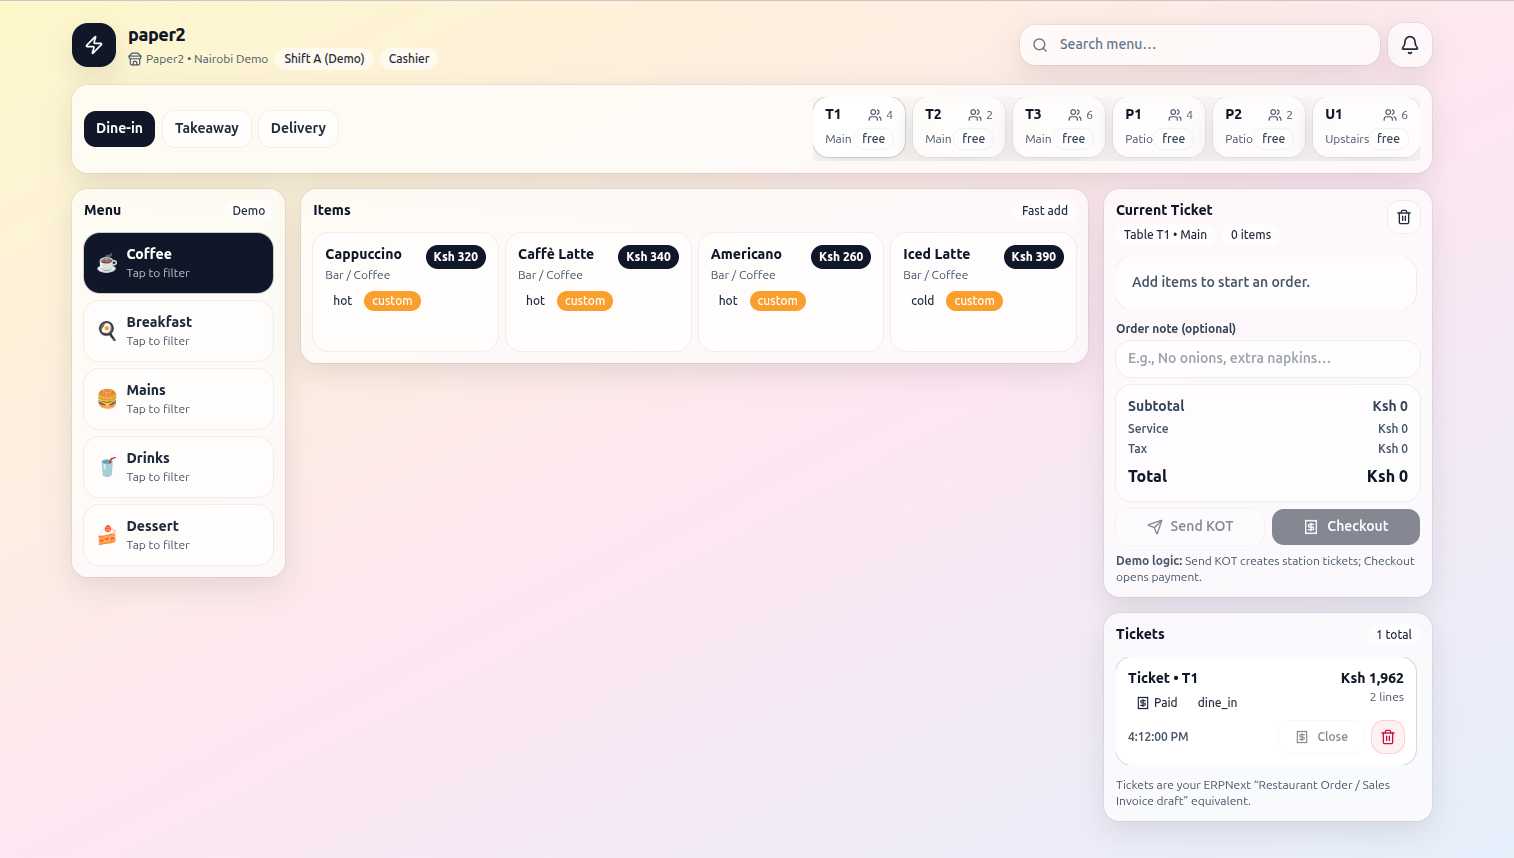Click the notification bell icon

click(1409, 45)
